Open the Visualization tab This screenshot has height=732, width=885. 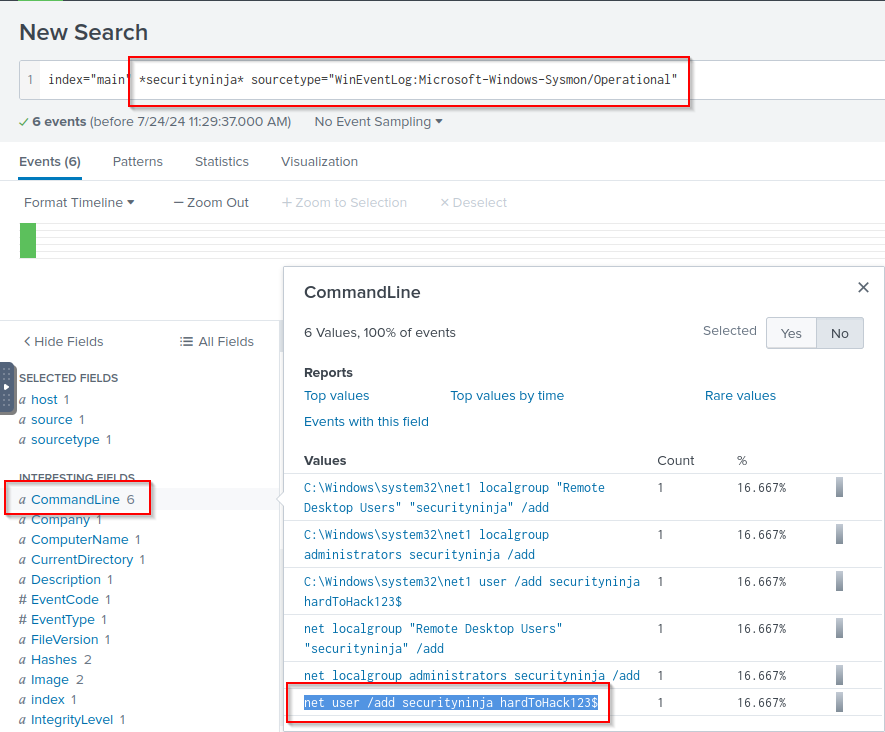click(319, 162)
